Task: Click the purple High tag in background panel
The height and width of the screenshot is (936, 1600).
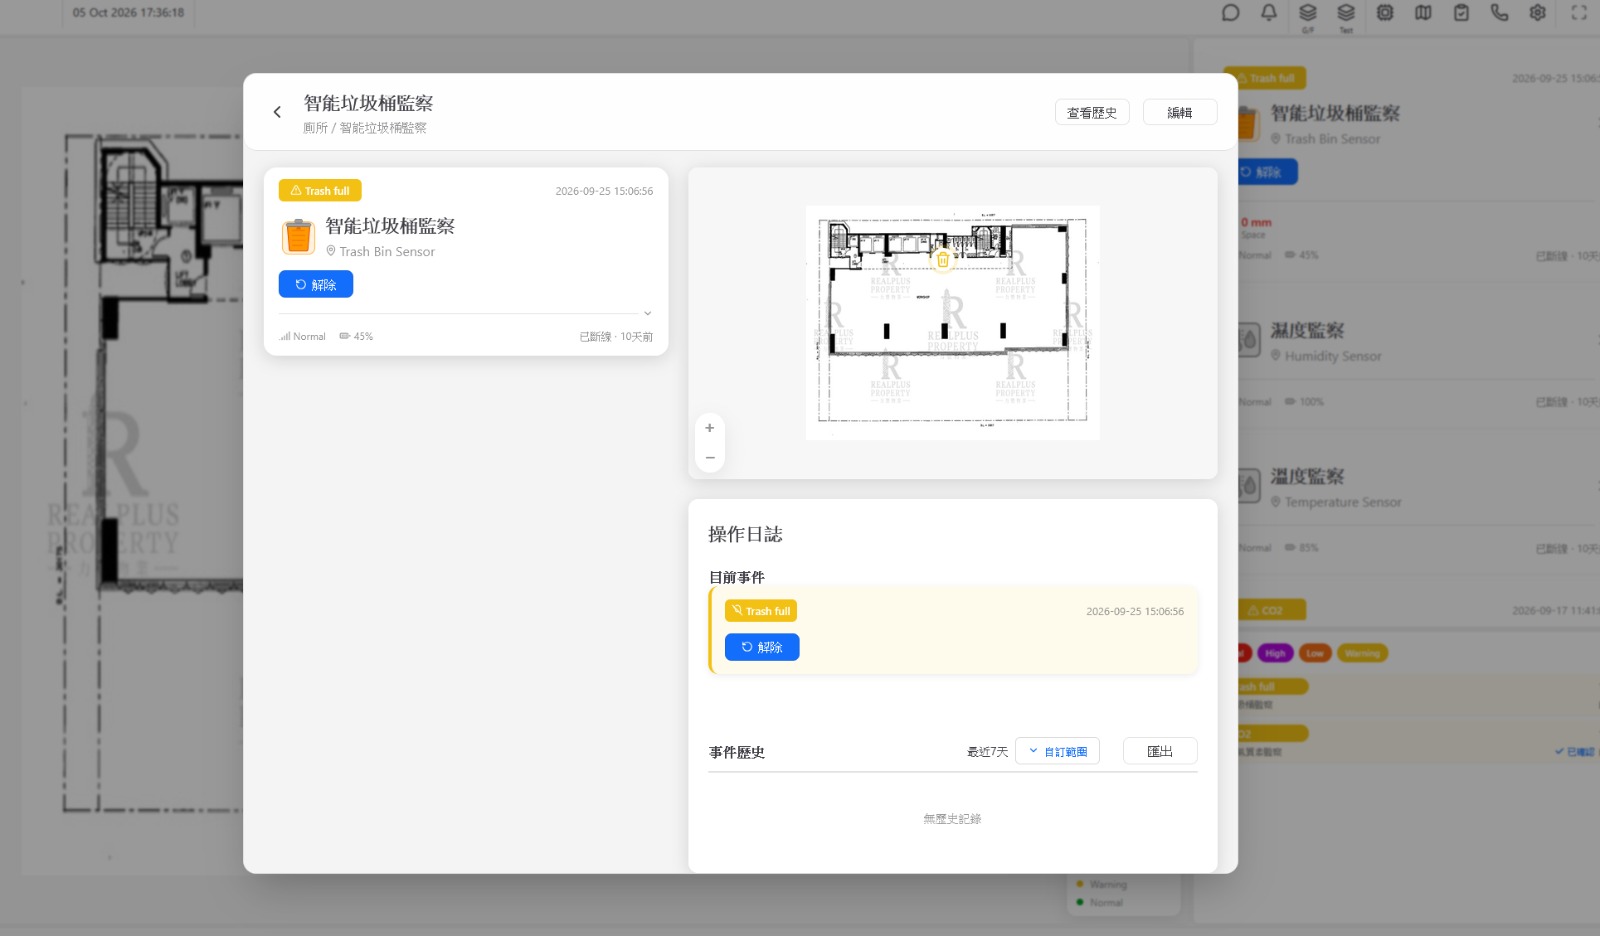Action: click(1275, 653)
